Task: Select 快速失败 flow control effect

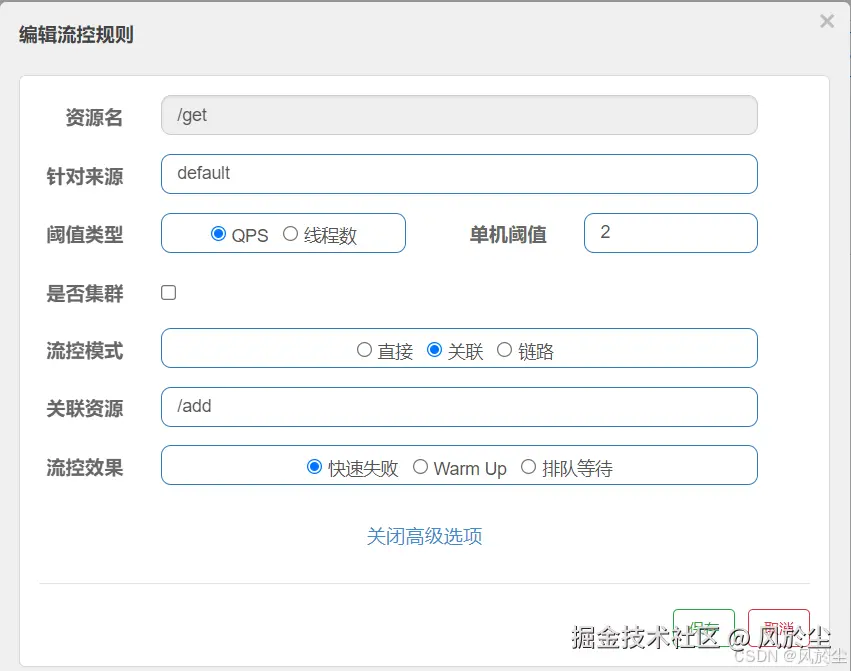Action: coord(315,466)
